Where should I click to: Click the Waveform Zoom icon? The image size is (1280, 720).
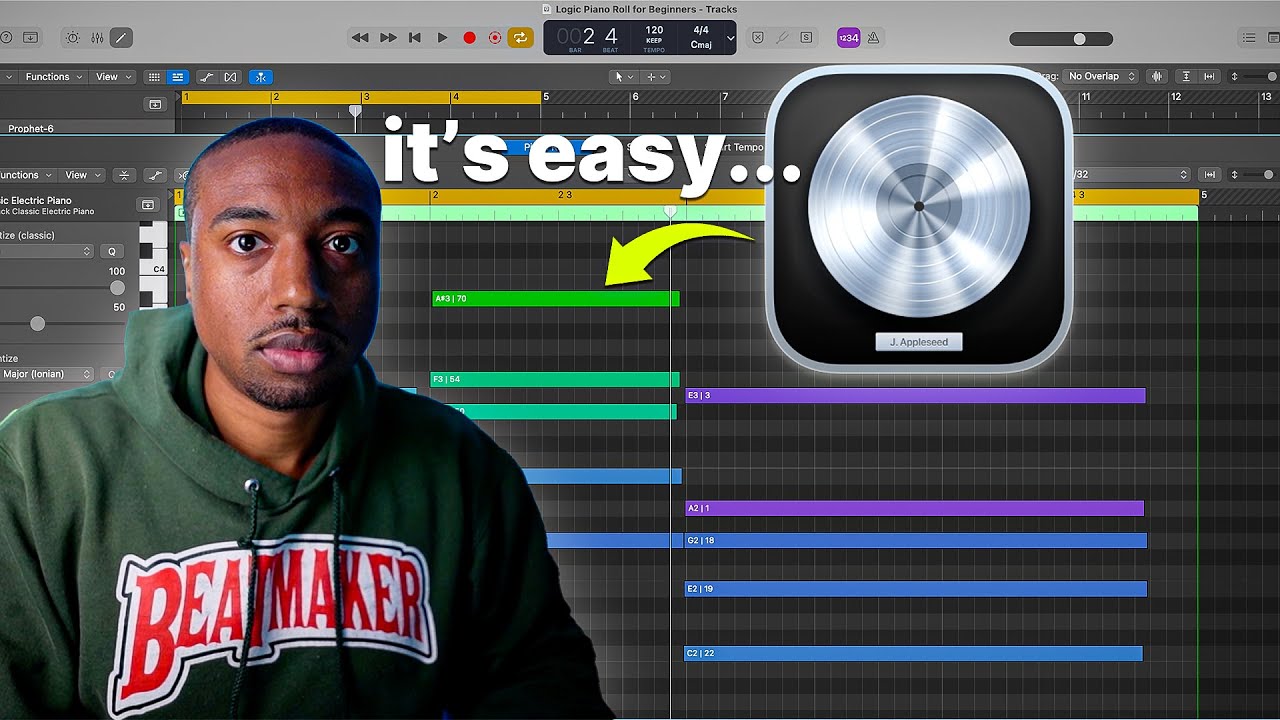(1157, 77)
